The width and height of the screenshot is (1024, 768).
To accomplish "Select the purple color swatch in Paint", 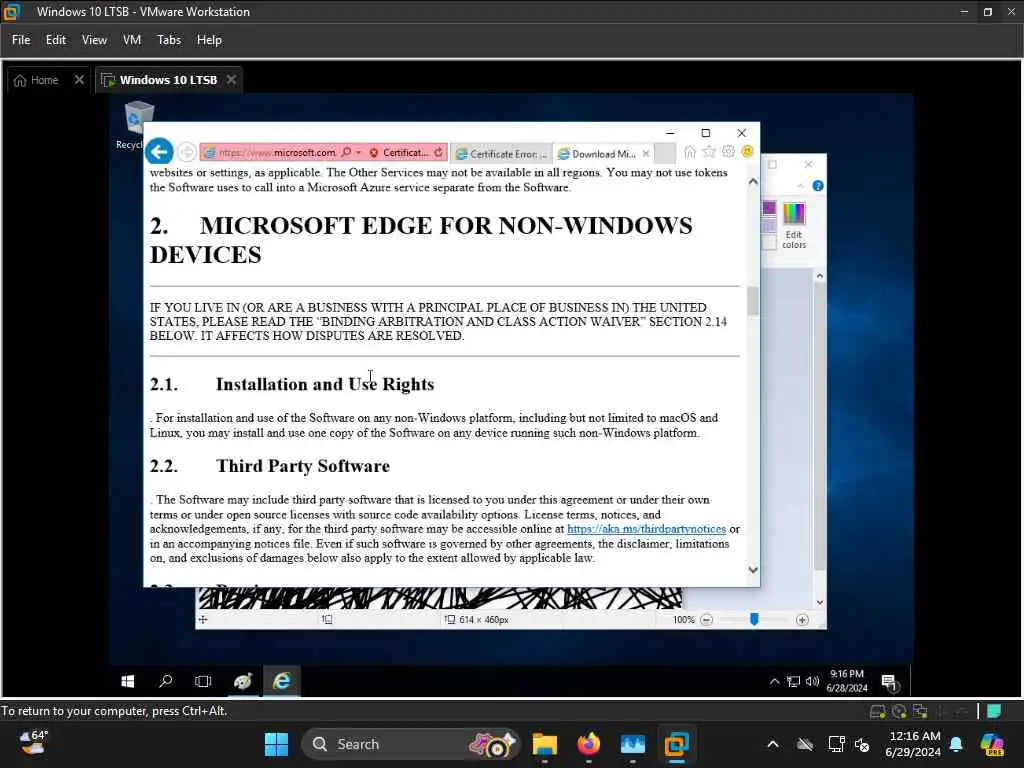I will (x=769, y=208).
